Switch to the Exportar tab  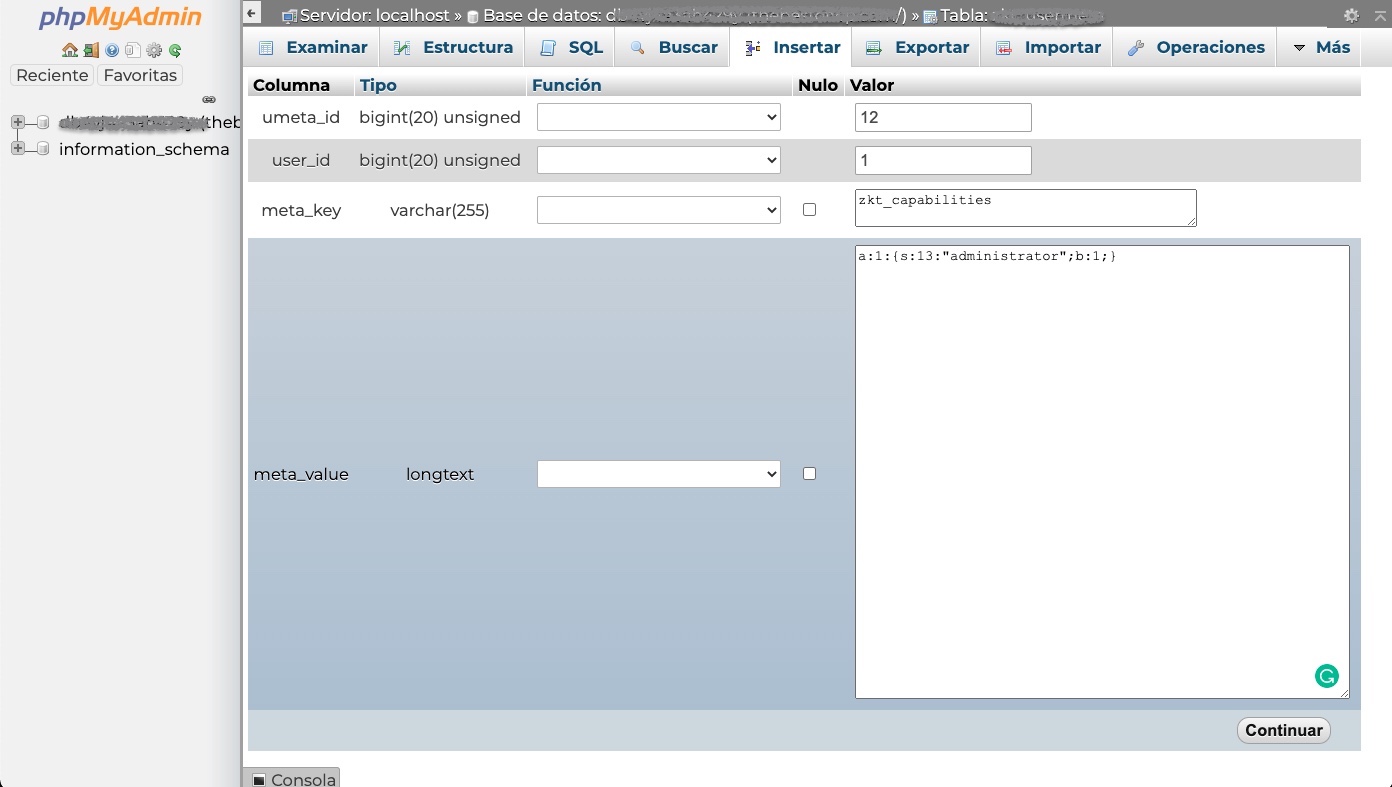coord(917,47)
